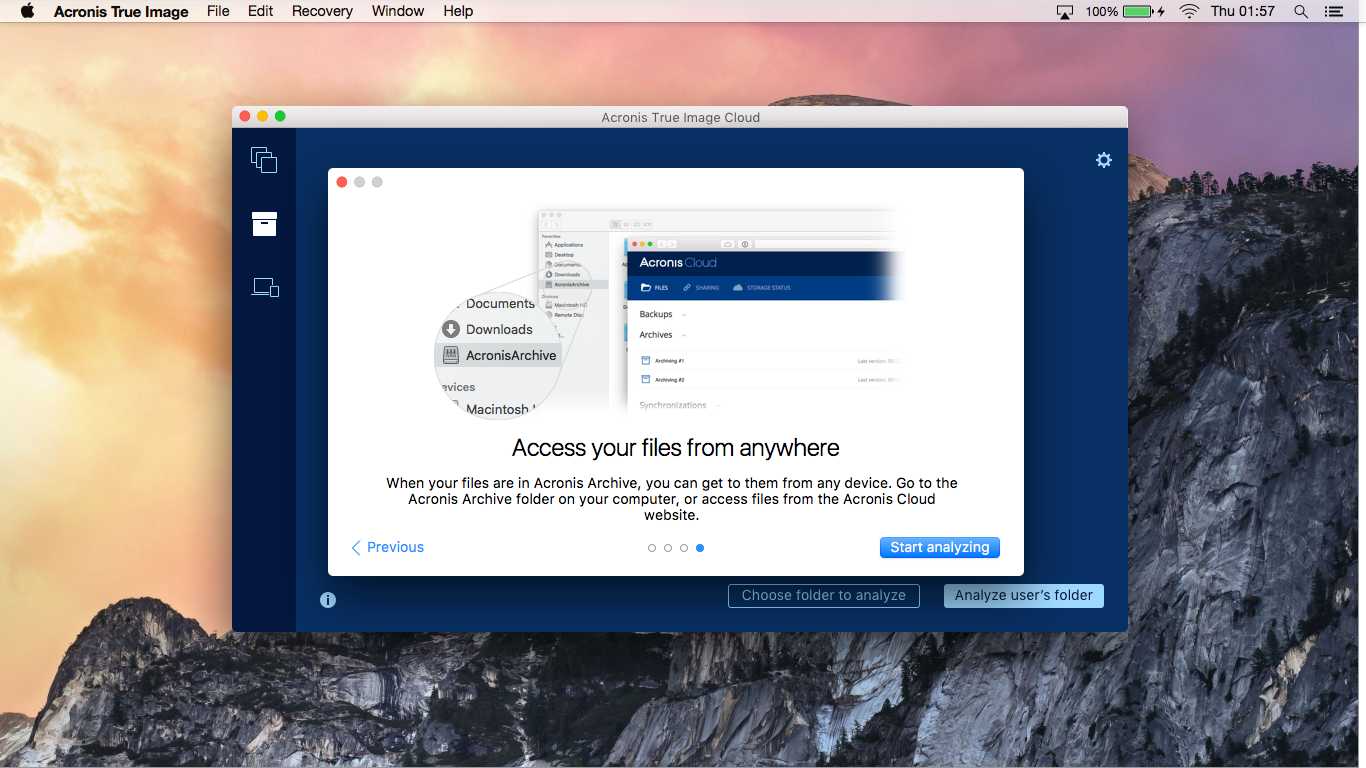This screenshot has width=1366, height=768.
Task: Jump to the first onboarding page dot
Action: [x=652, y=548]
